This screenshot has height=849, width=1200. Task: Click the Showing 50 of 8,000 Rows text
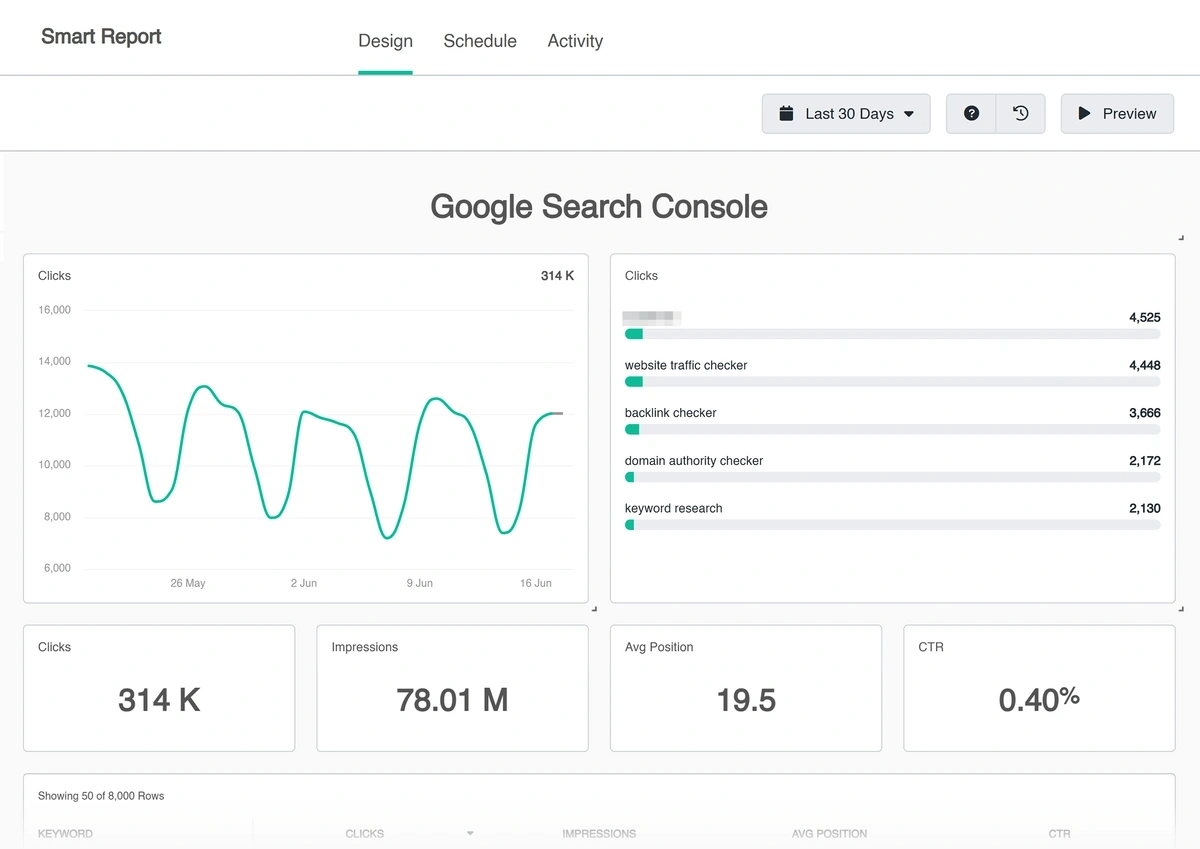(x=101, y=796)
